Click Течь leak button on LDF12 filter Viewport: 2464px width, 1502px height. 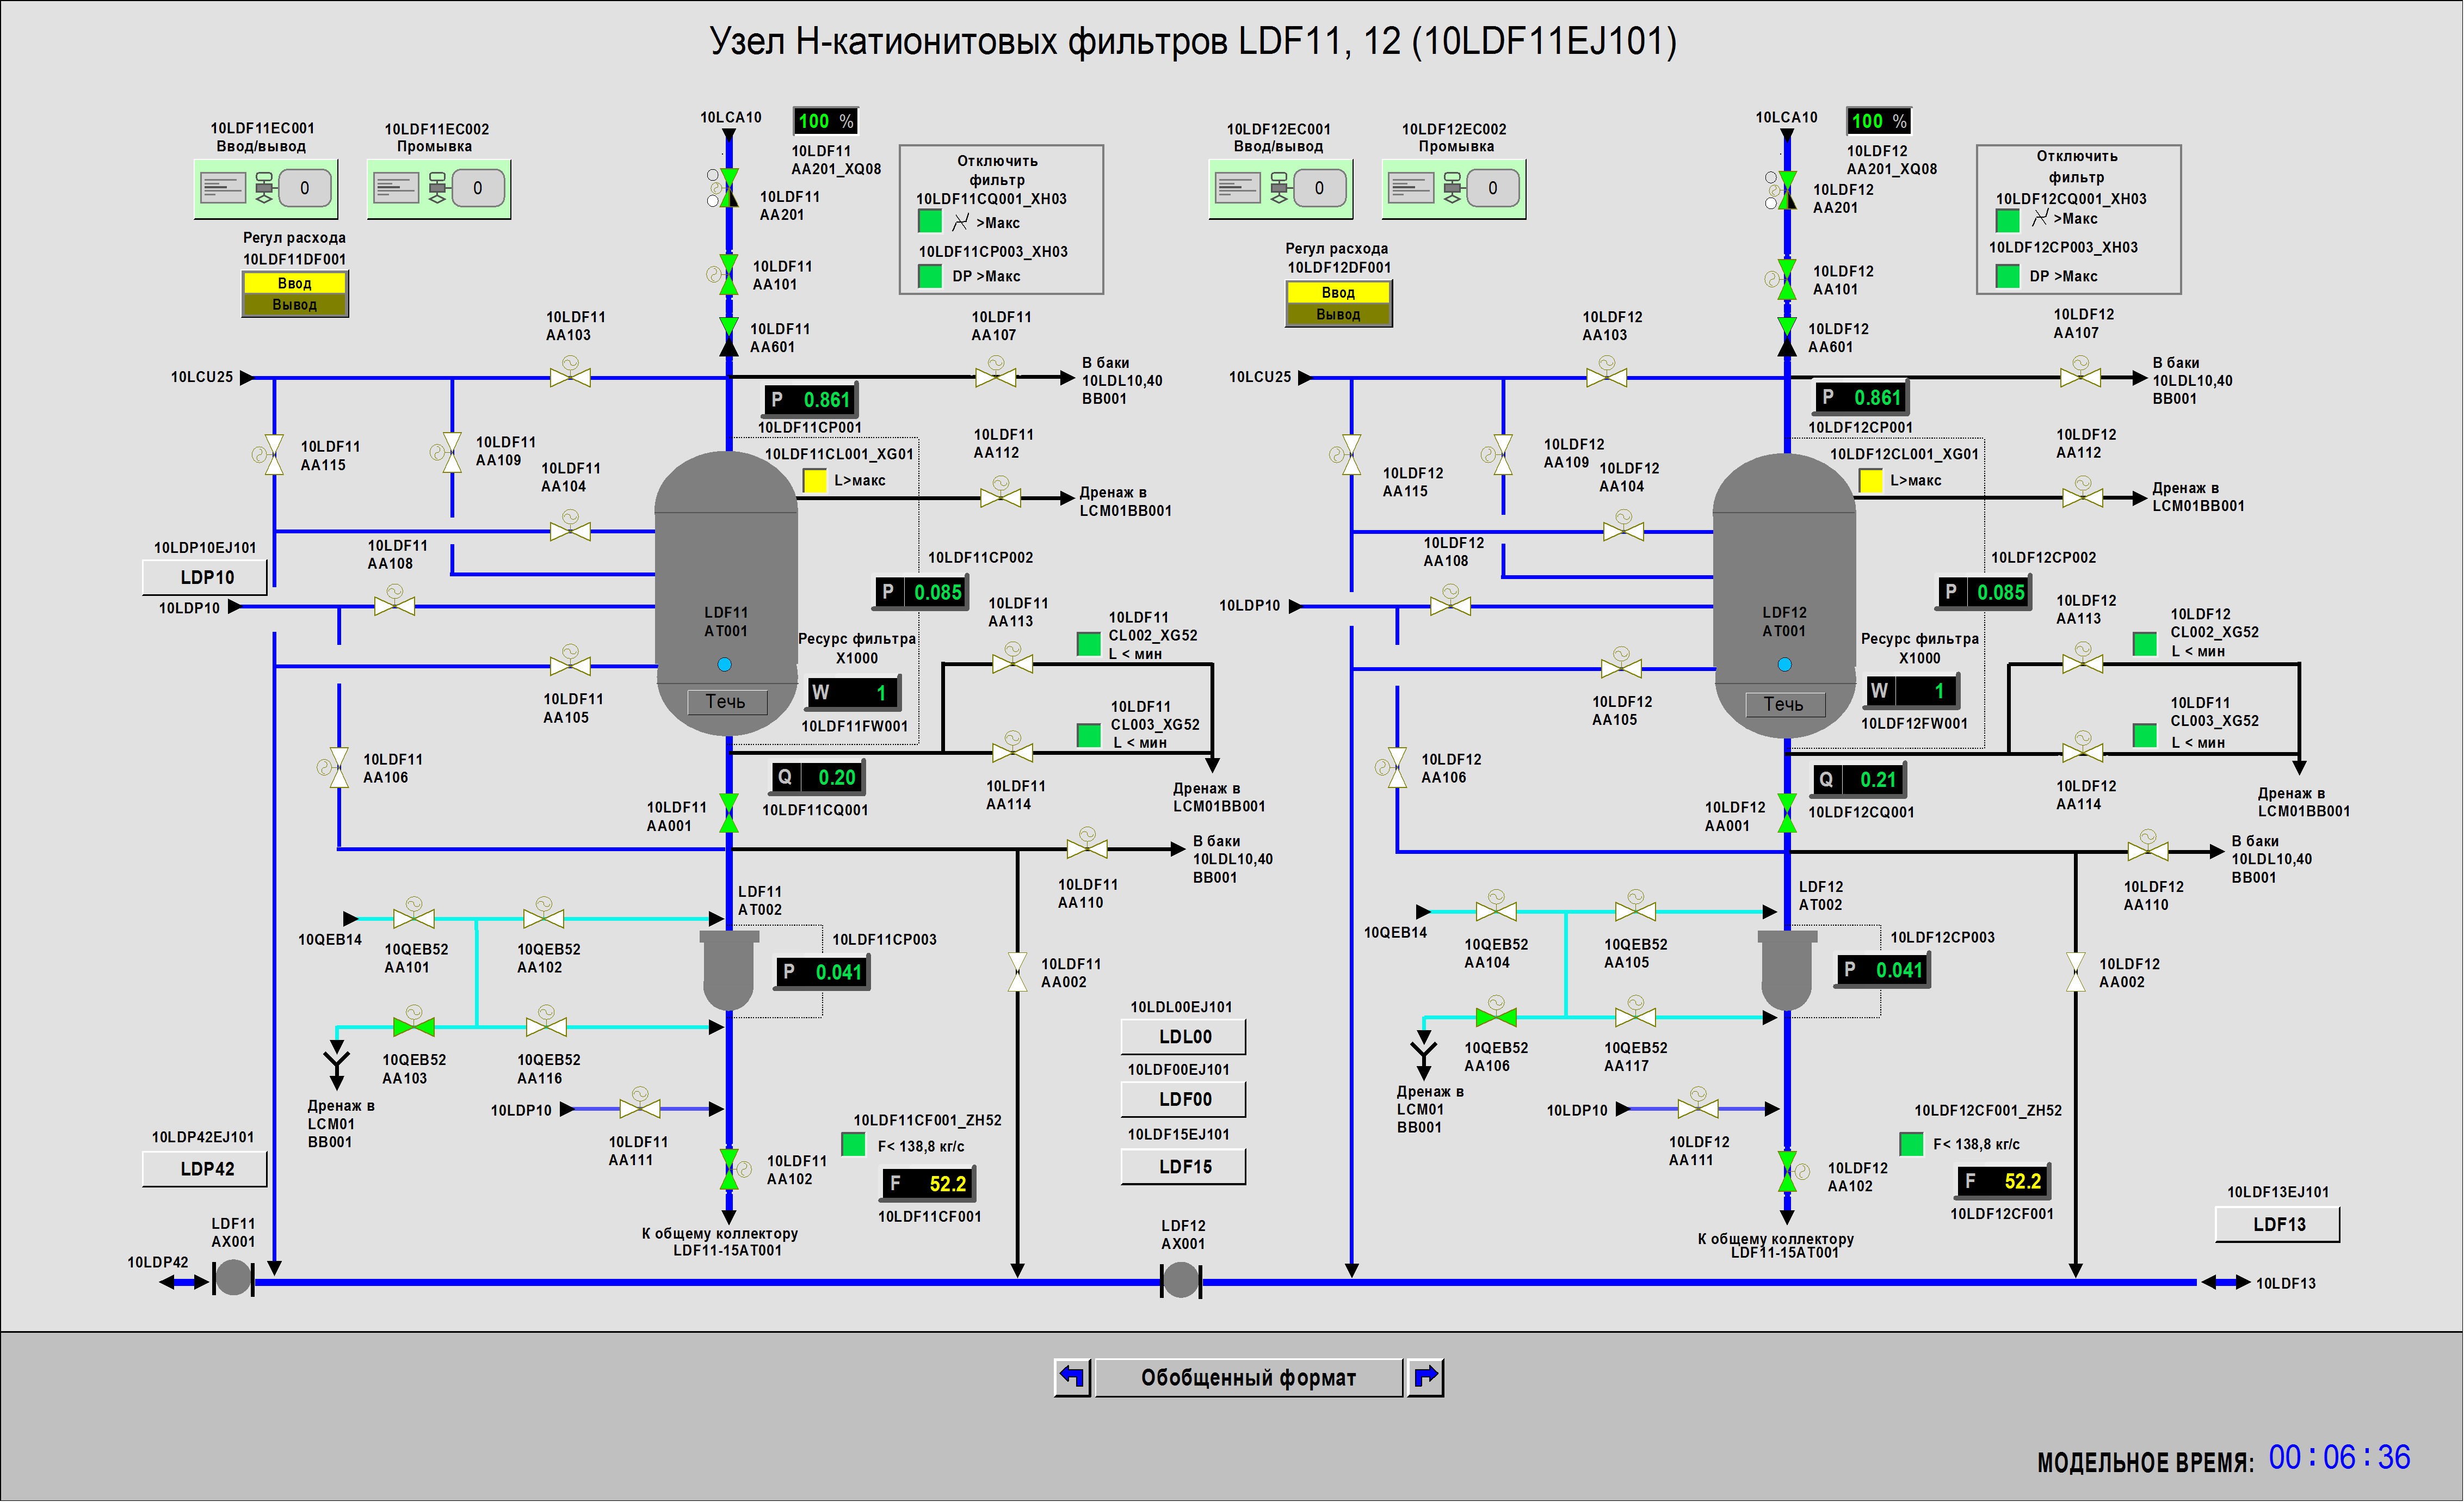pyautogui.click(x=1784, y=704)
